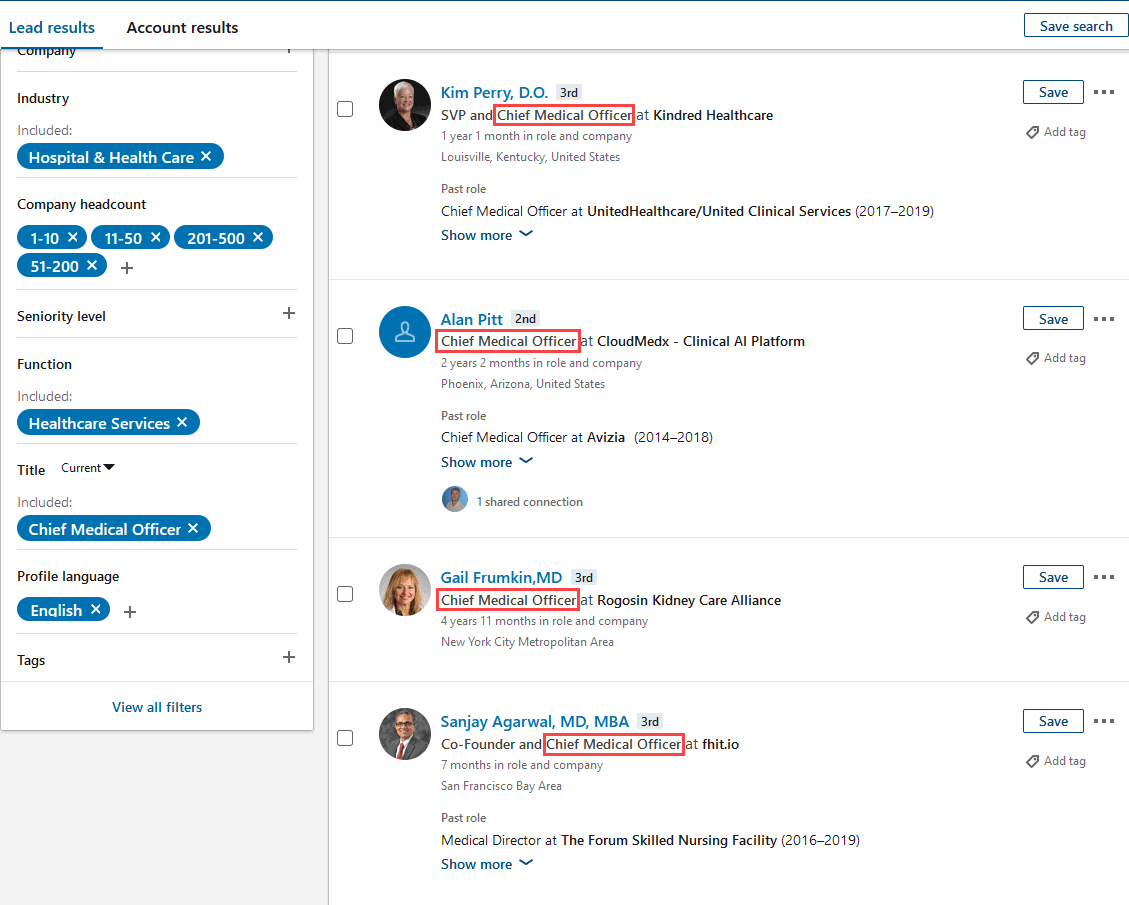Open UnitedHealthcare/United Clinical Services past company
The image size is (1129, 905).
[x=719, y=211]
